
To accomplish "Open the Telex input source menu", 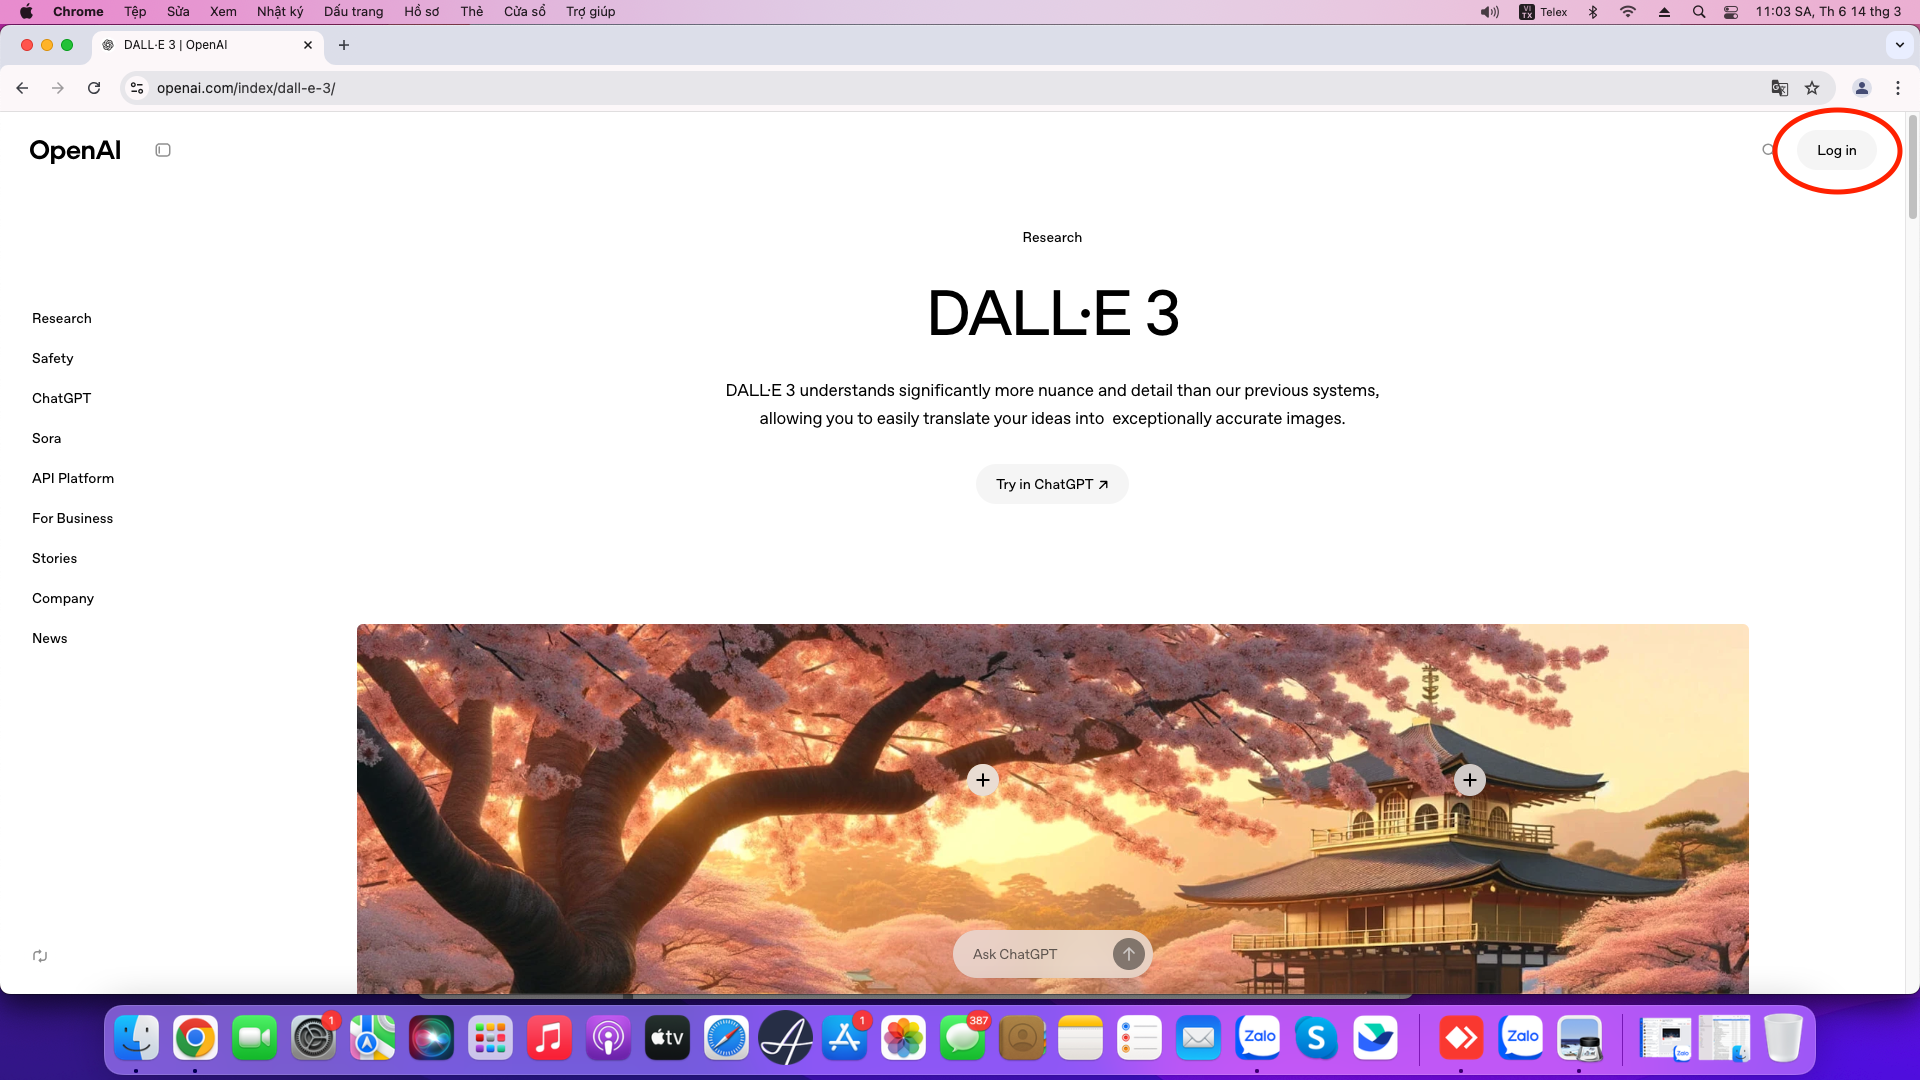I will pos(1543,12).
